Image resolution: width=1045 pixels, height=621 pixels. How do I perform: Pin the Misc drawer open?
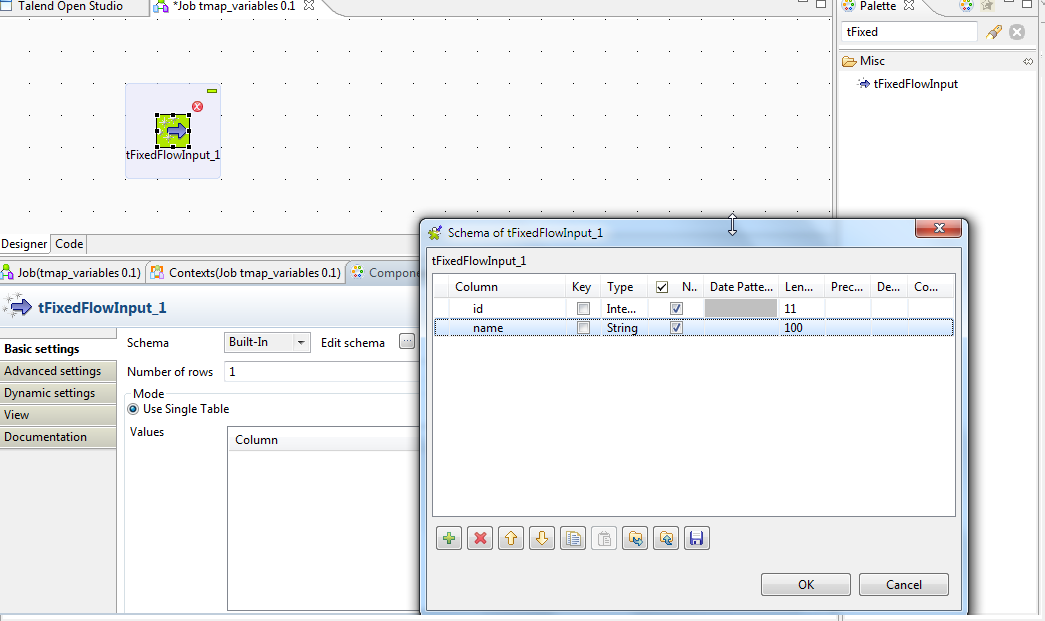pos(1028,61)
